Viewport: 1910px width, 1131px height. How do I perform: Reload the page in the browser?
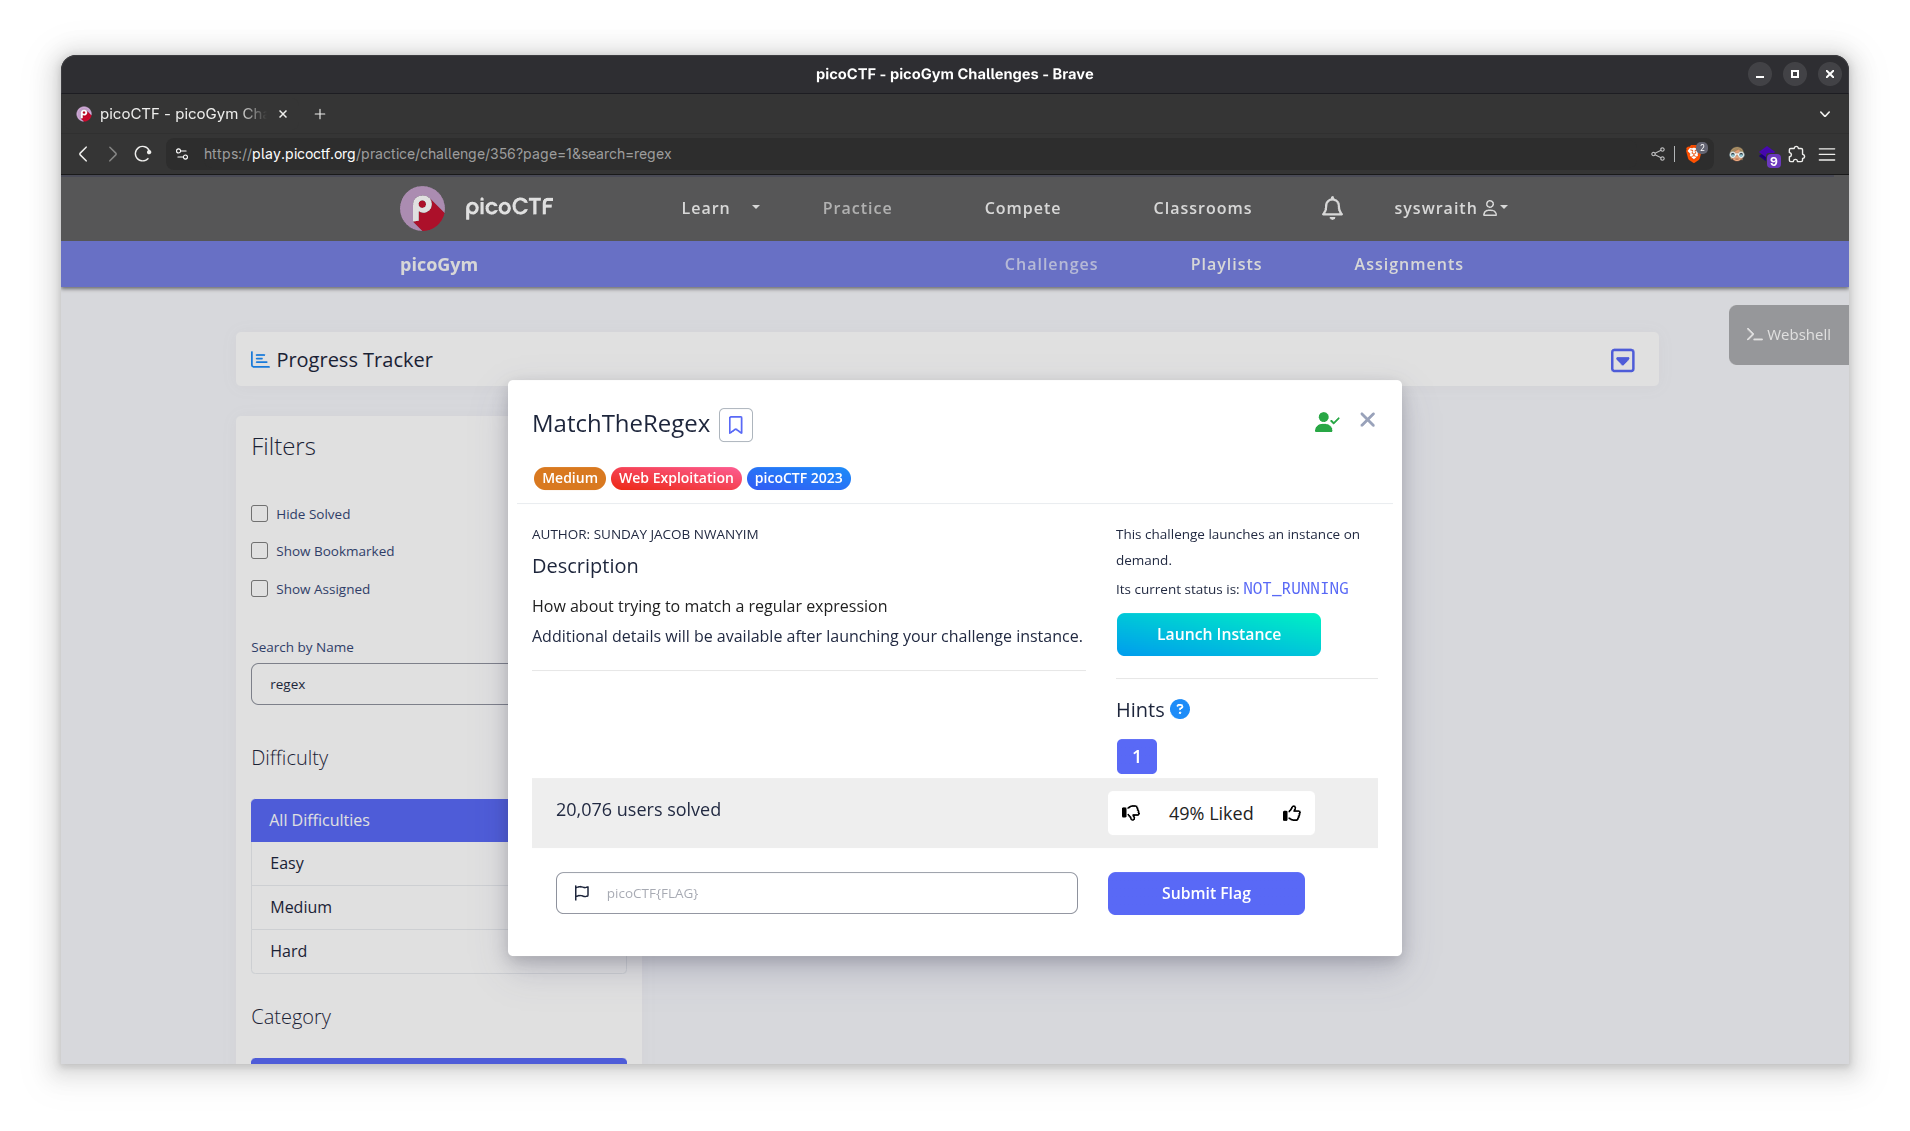pyautogui.click(x=143, y=154)
